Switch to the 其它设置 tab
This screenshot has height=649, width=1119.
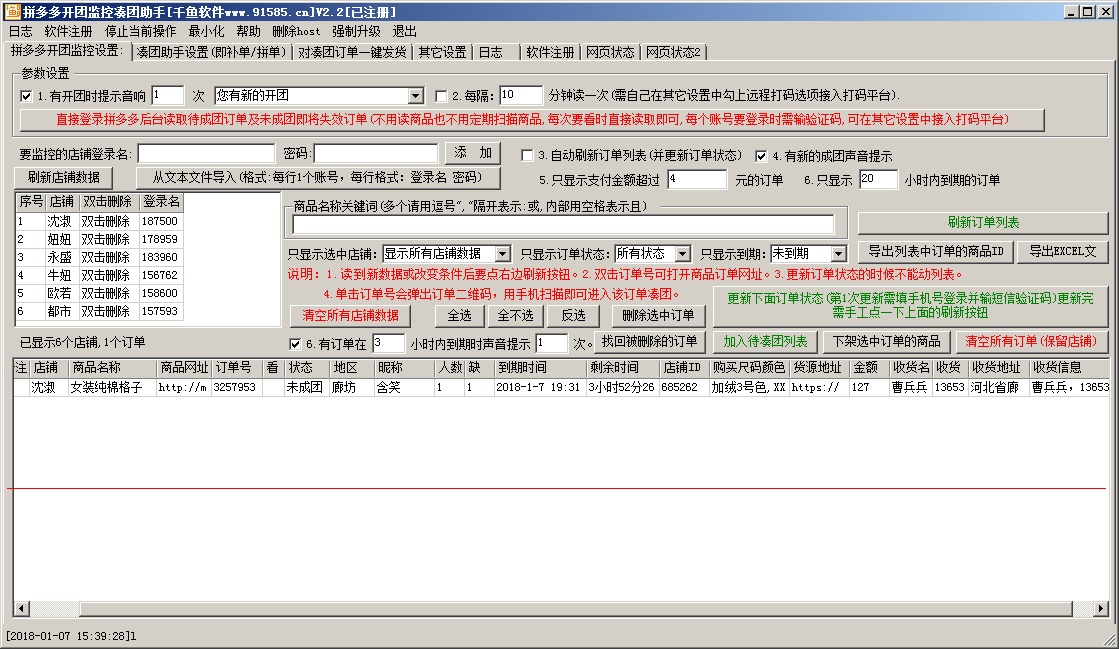442,52
